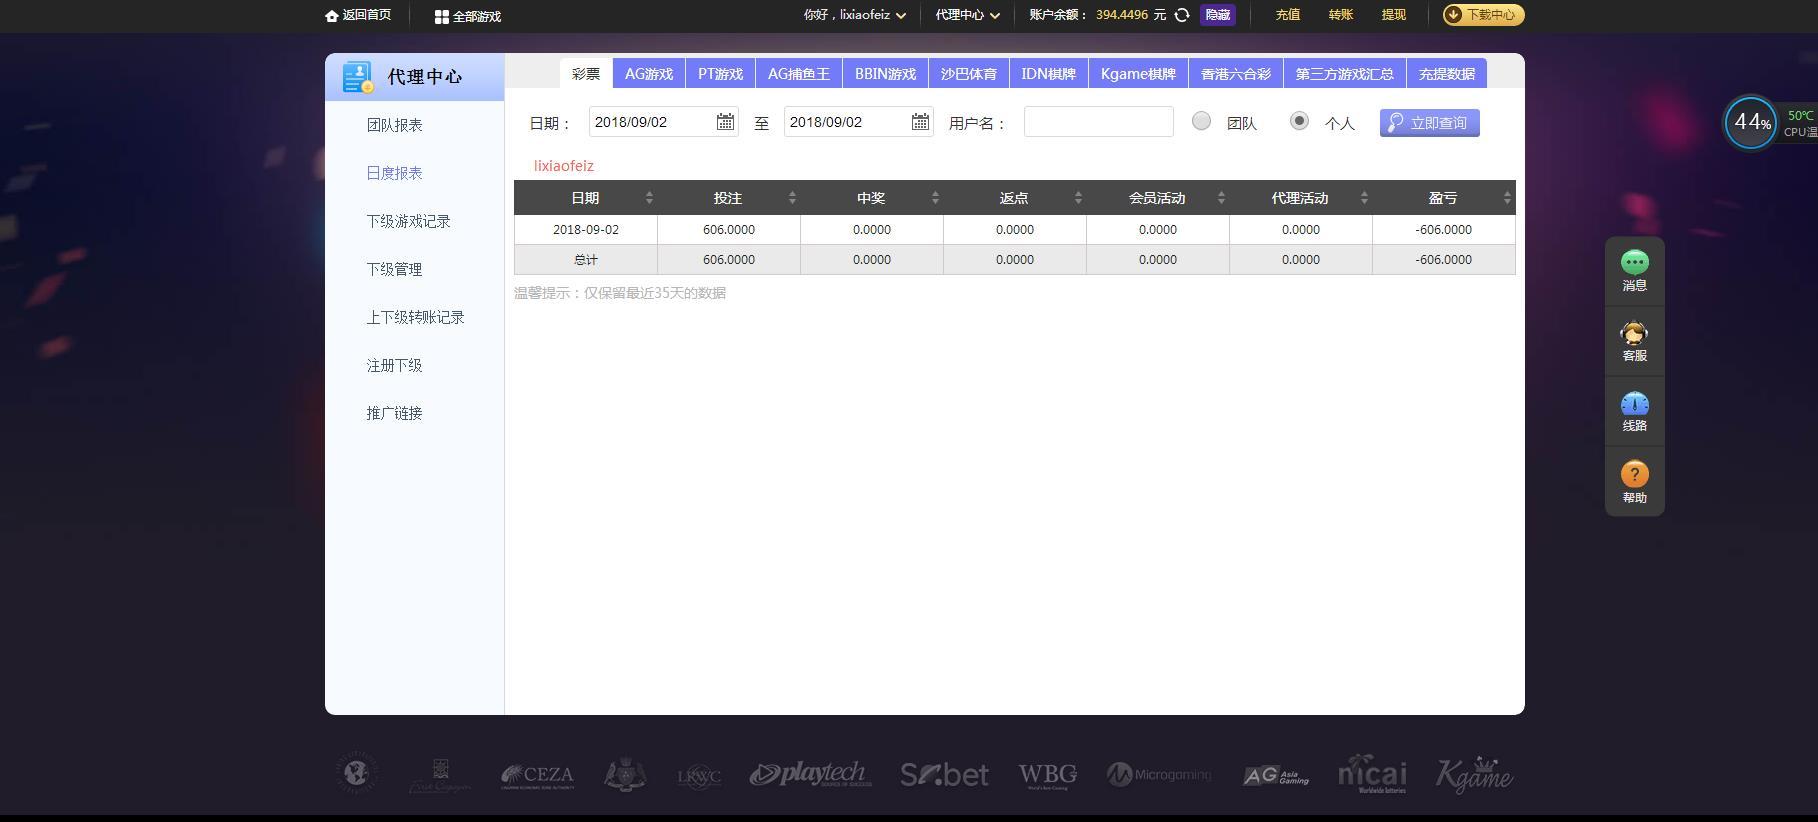Switch to the IDN棋牌 tab
The width and height of the screenshot is (1818, 822).
pos(1048,73)
